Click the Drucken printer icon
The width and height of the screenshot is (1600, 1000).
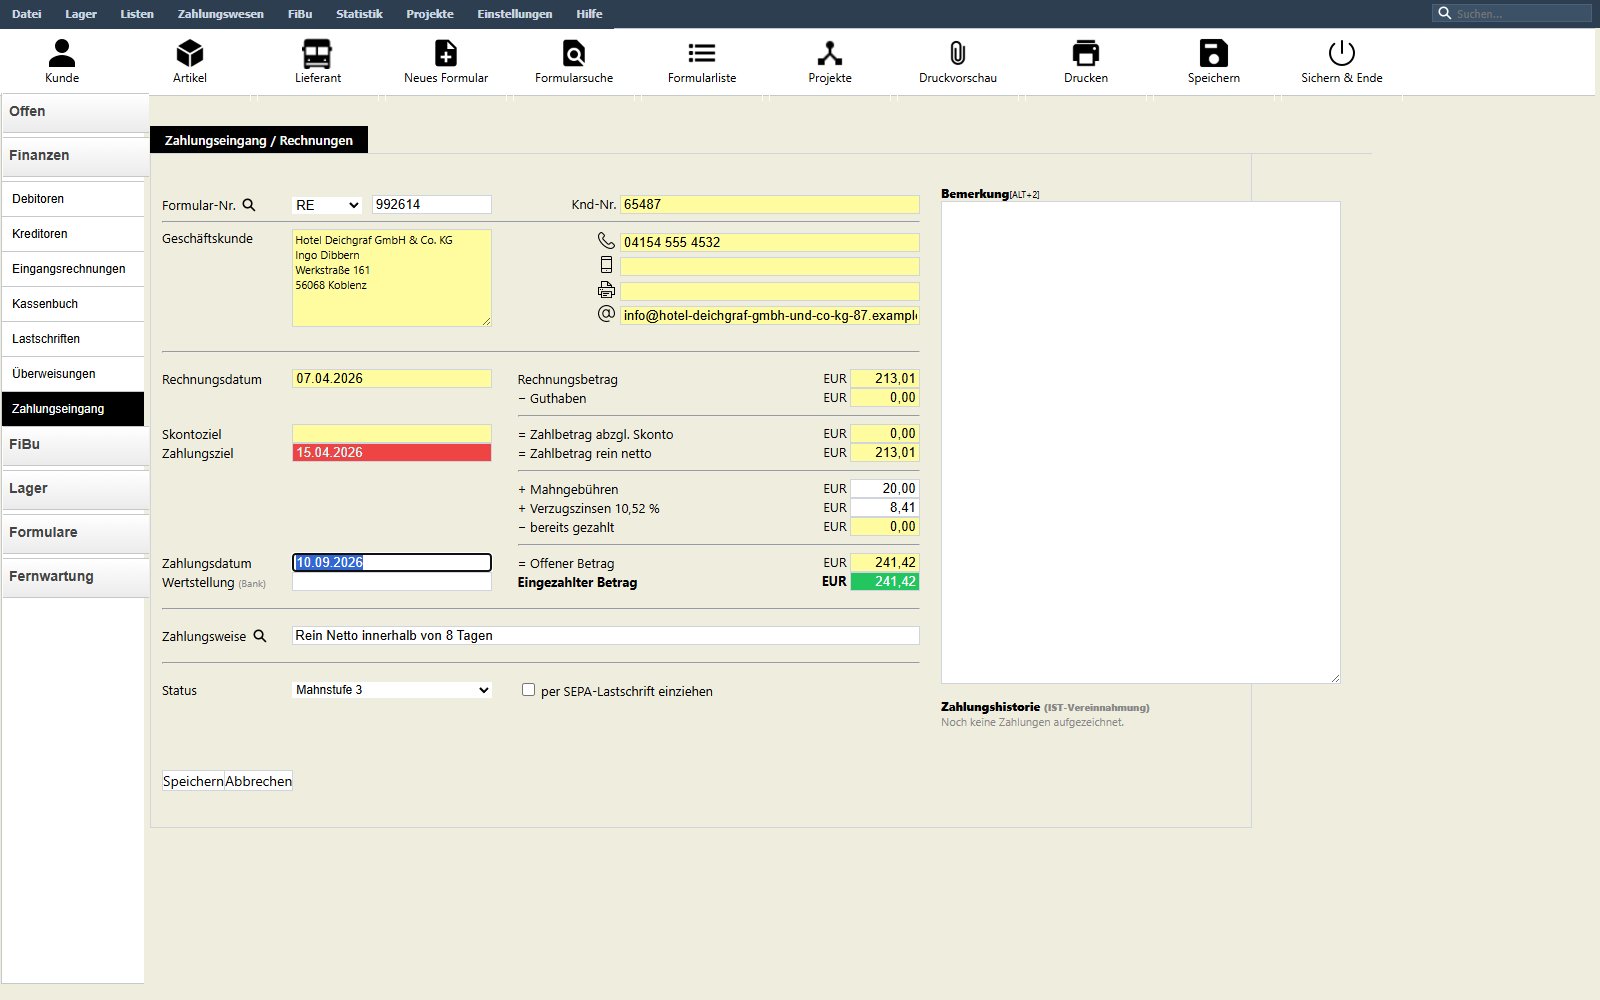tap(1086, 53)
